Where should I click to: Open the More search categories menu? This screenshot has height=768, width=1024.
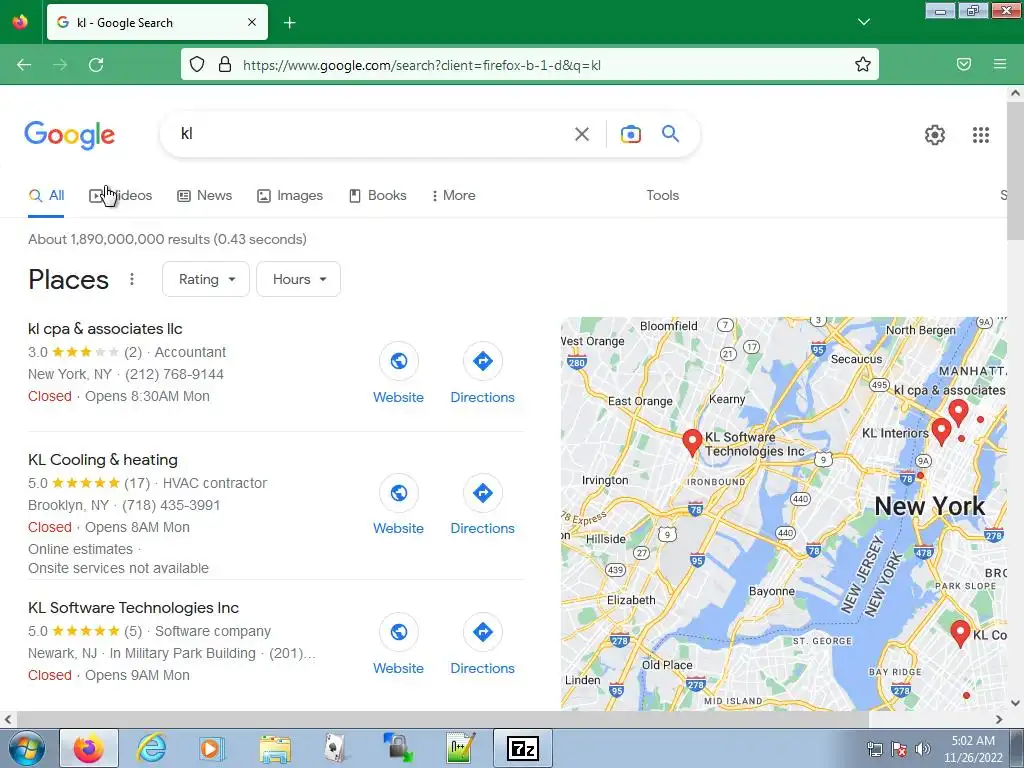tap(453, 195)
